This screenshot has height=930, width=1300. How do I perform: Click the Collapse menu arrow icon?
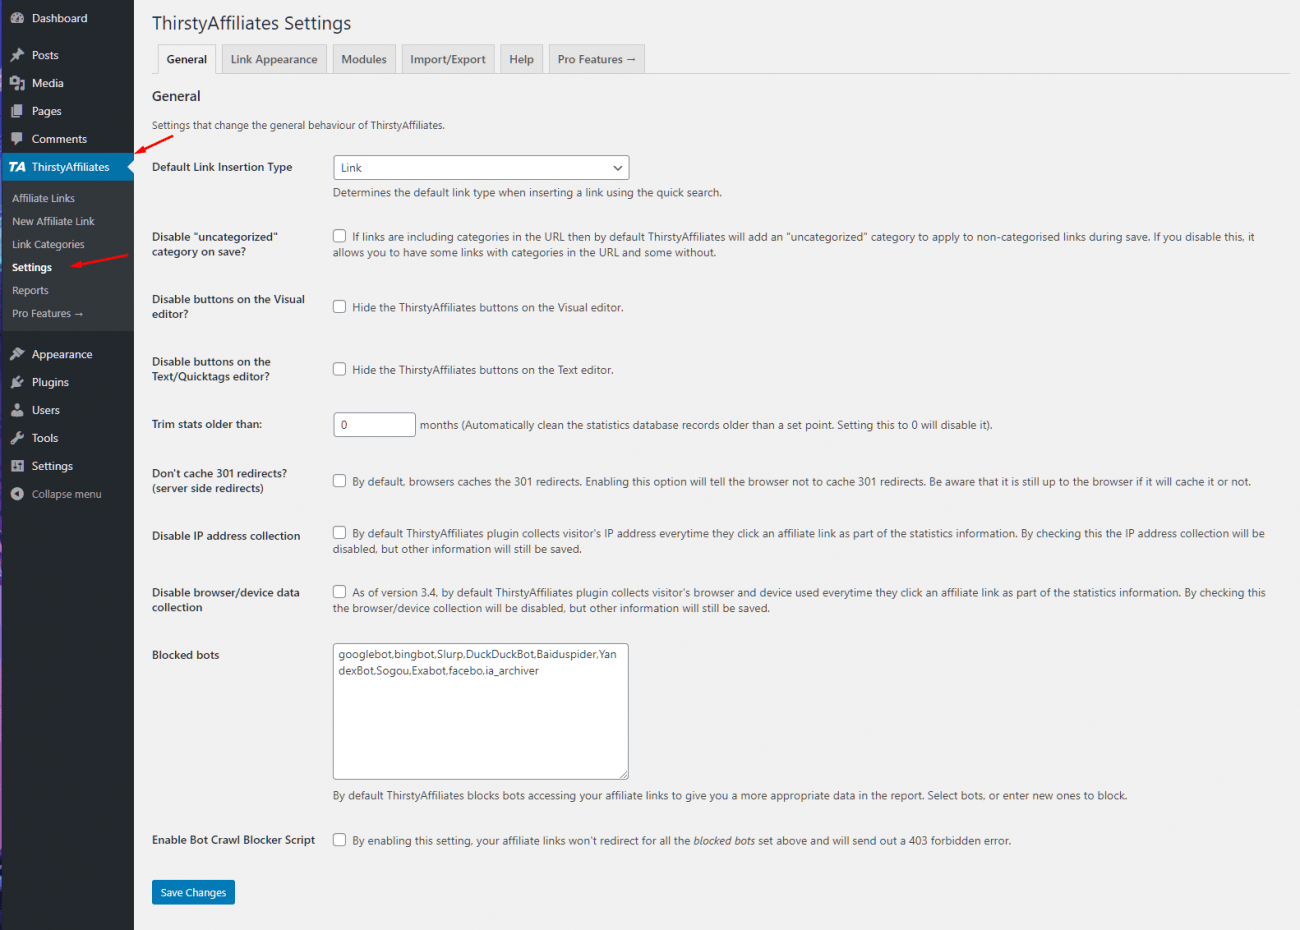click(x=17, y=494)
